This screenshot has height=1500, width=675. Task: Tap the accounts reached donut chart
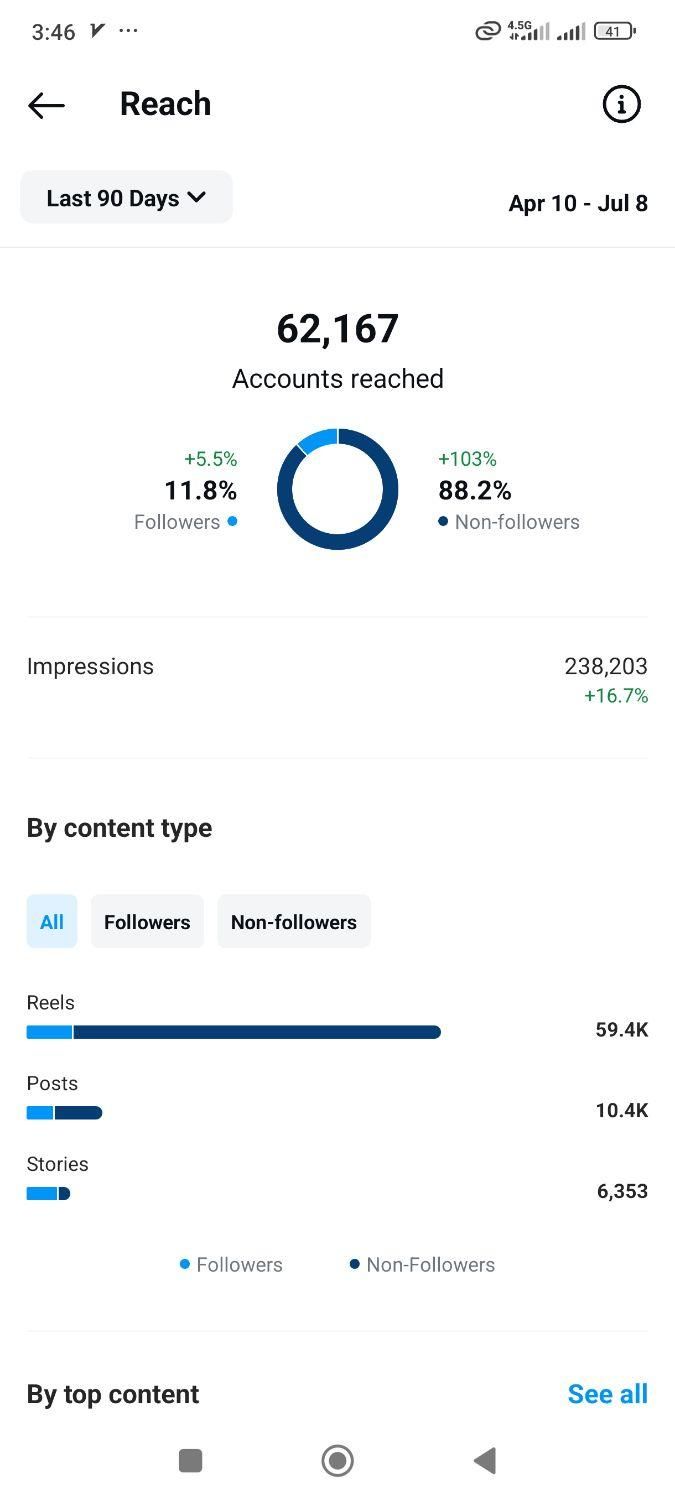(338, 489)
